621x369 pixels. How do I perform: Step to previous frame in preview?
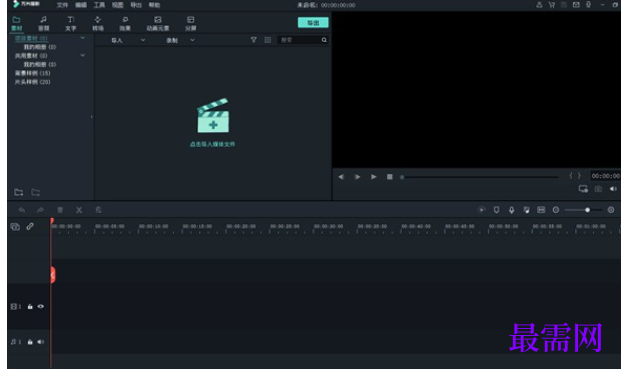click(x=341, y=177)
